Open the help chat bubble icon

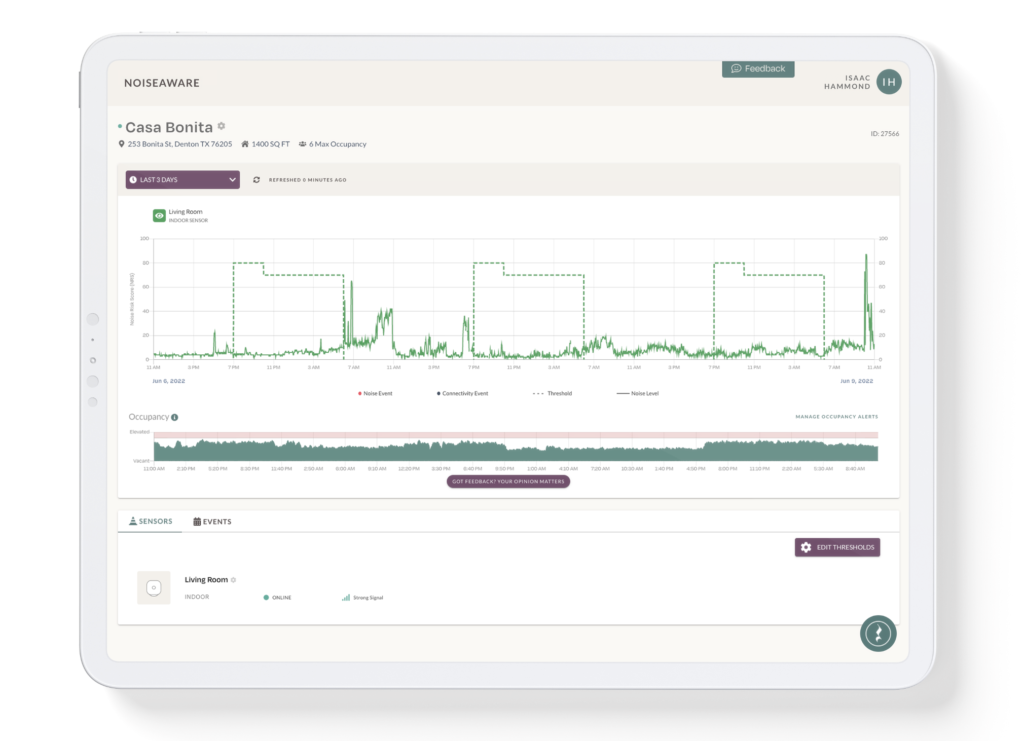(x=878, y=633)
